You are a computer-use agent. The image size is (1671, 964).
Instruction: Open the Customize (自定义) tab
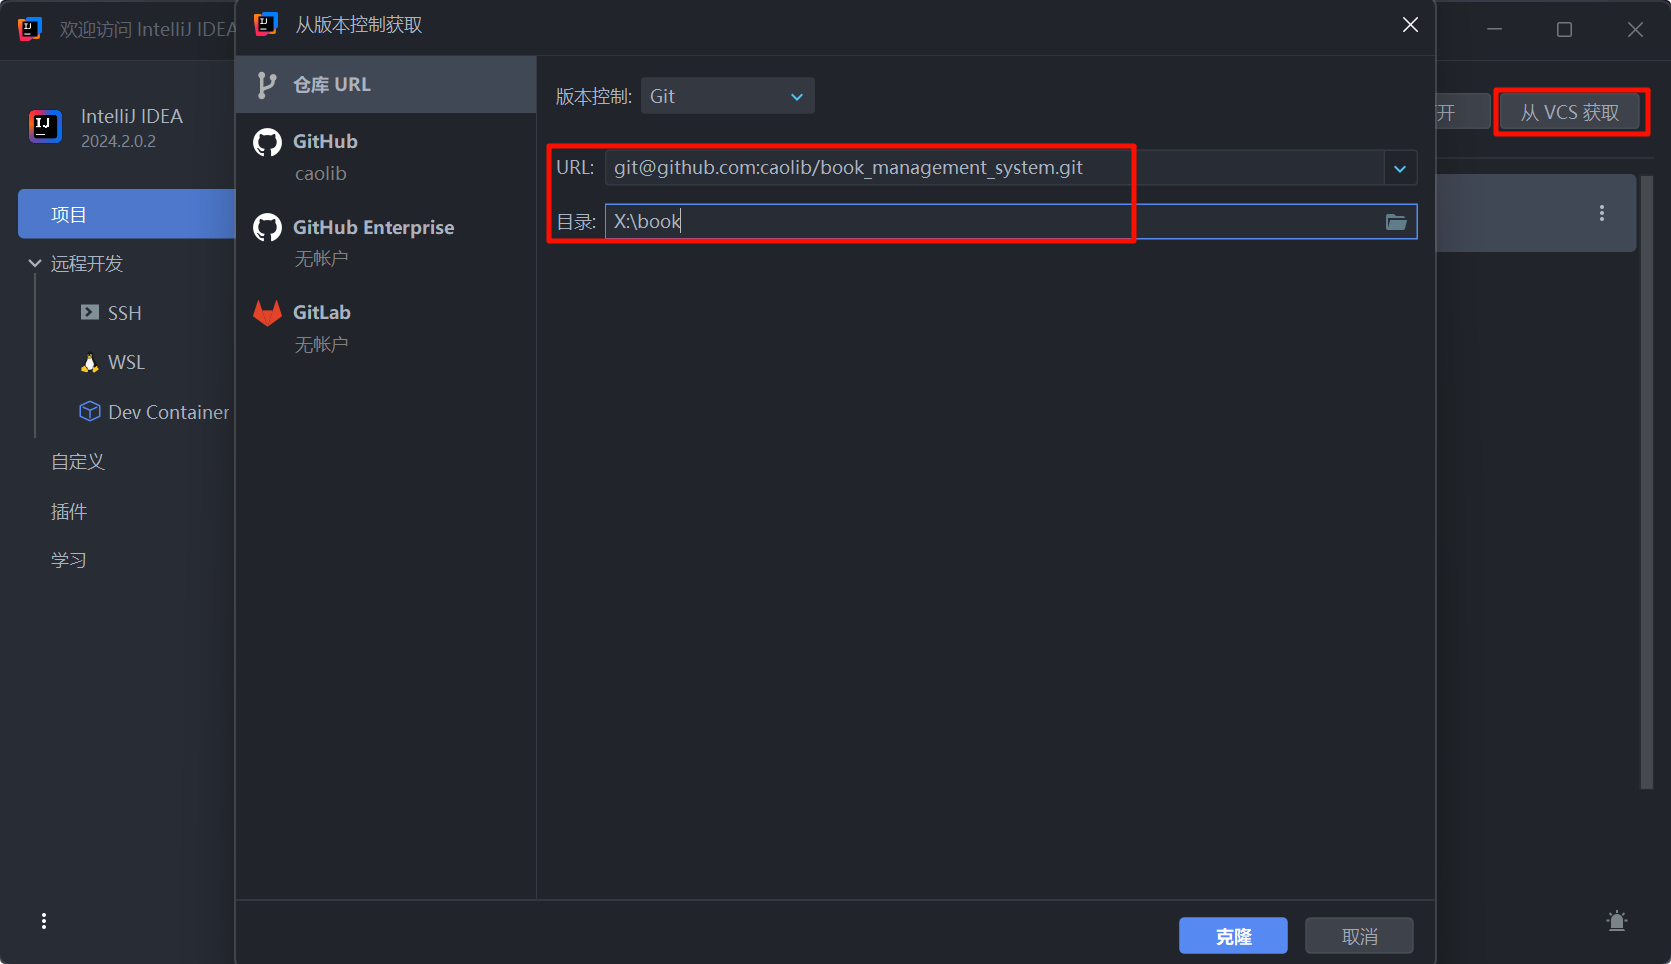[x=78, y=462]
